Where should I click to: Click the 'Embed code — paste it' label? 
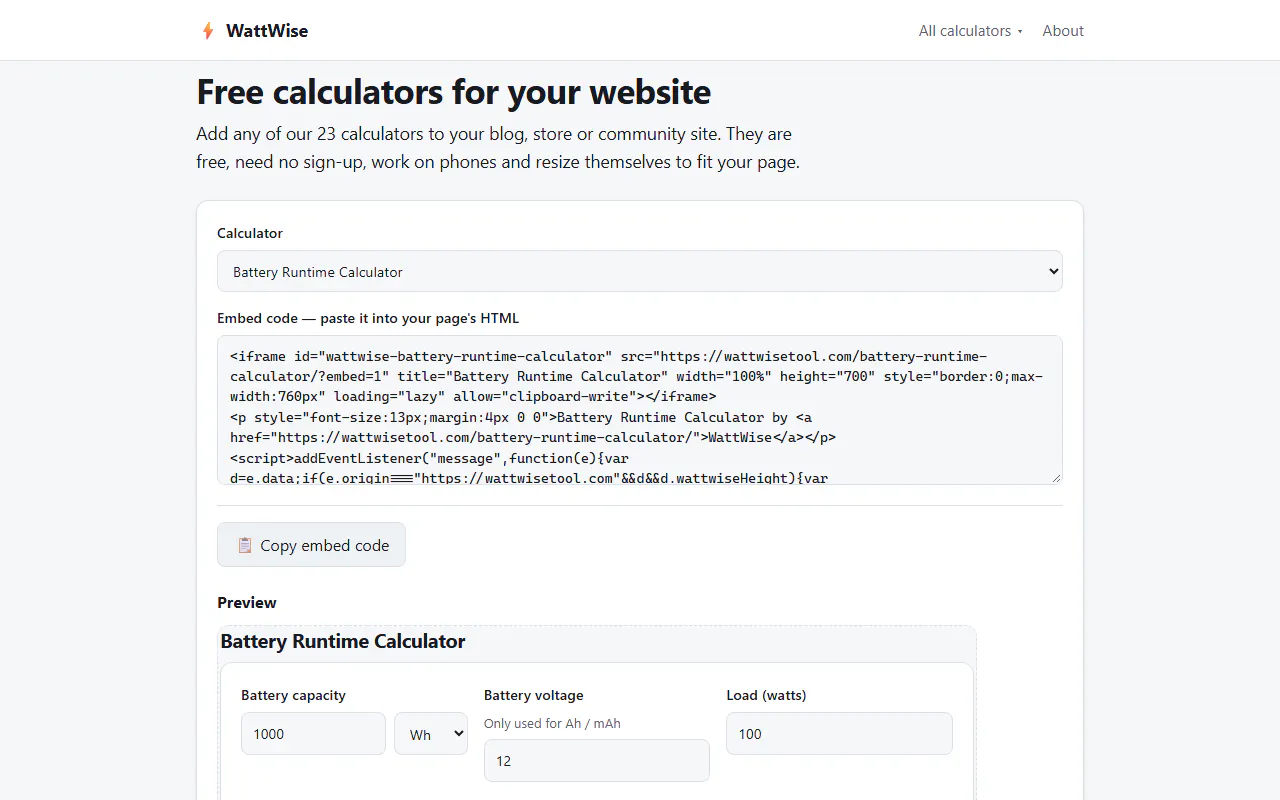[368, 318]
